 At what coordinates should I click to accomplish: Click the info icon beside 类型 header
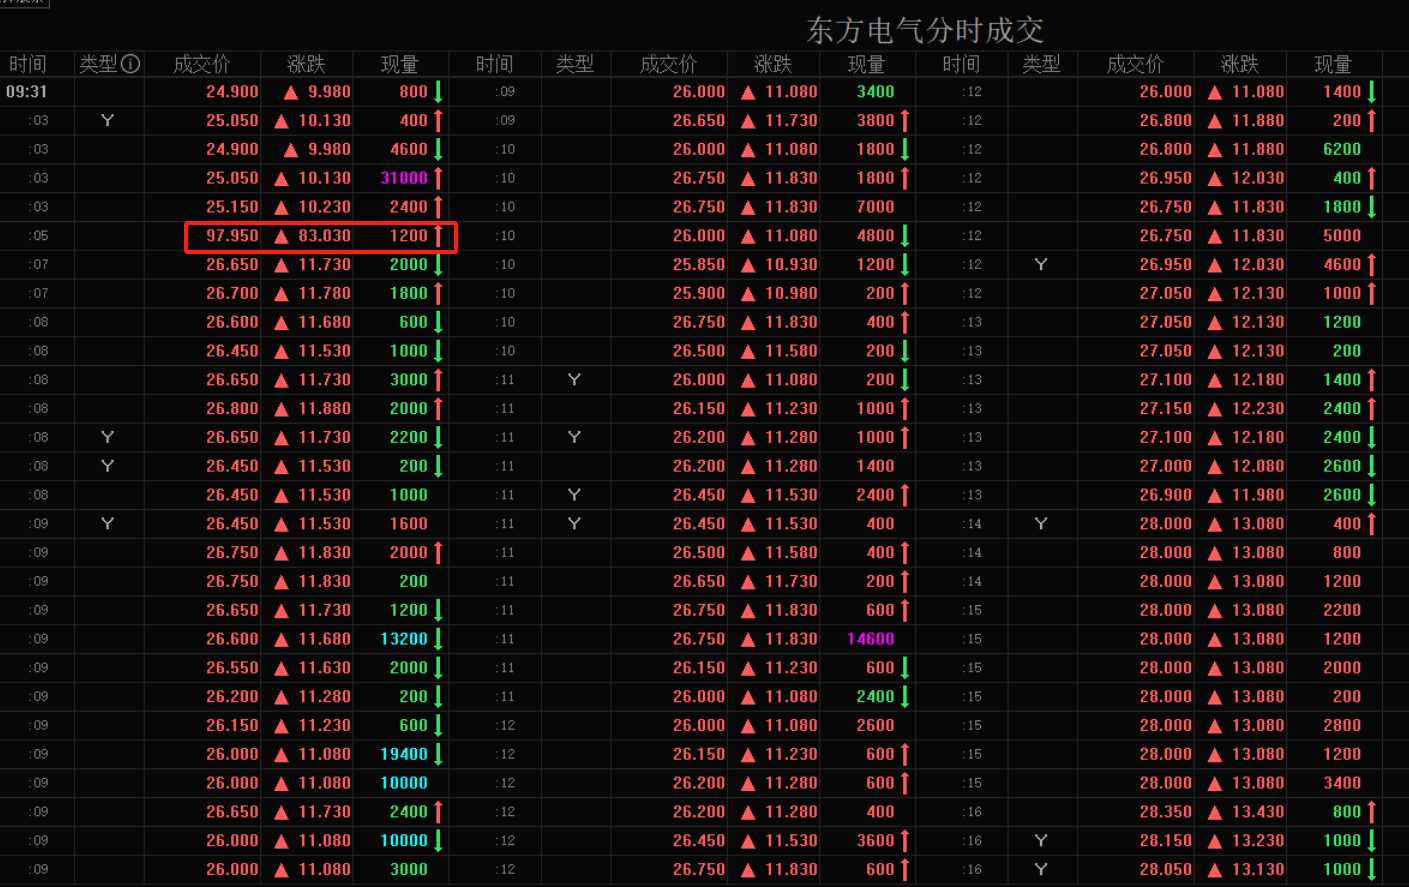point(130,64)
